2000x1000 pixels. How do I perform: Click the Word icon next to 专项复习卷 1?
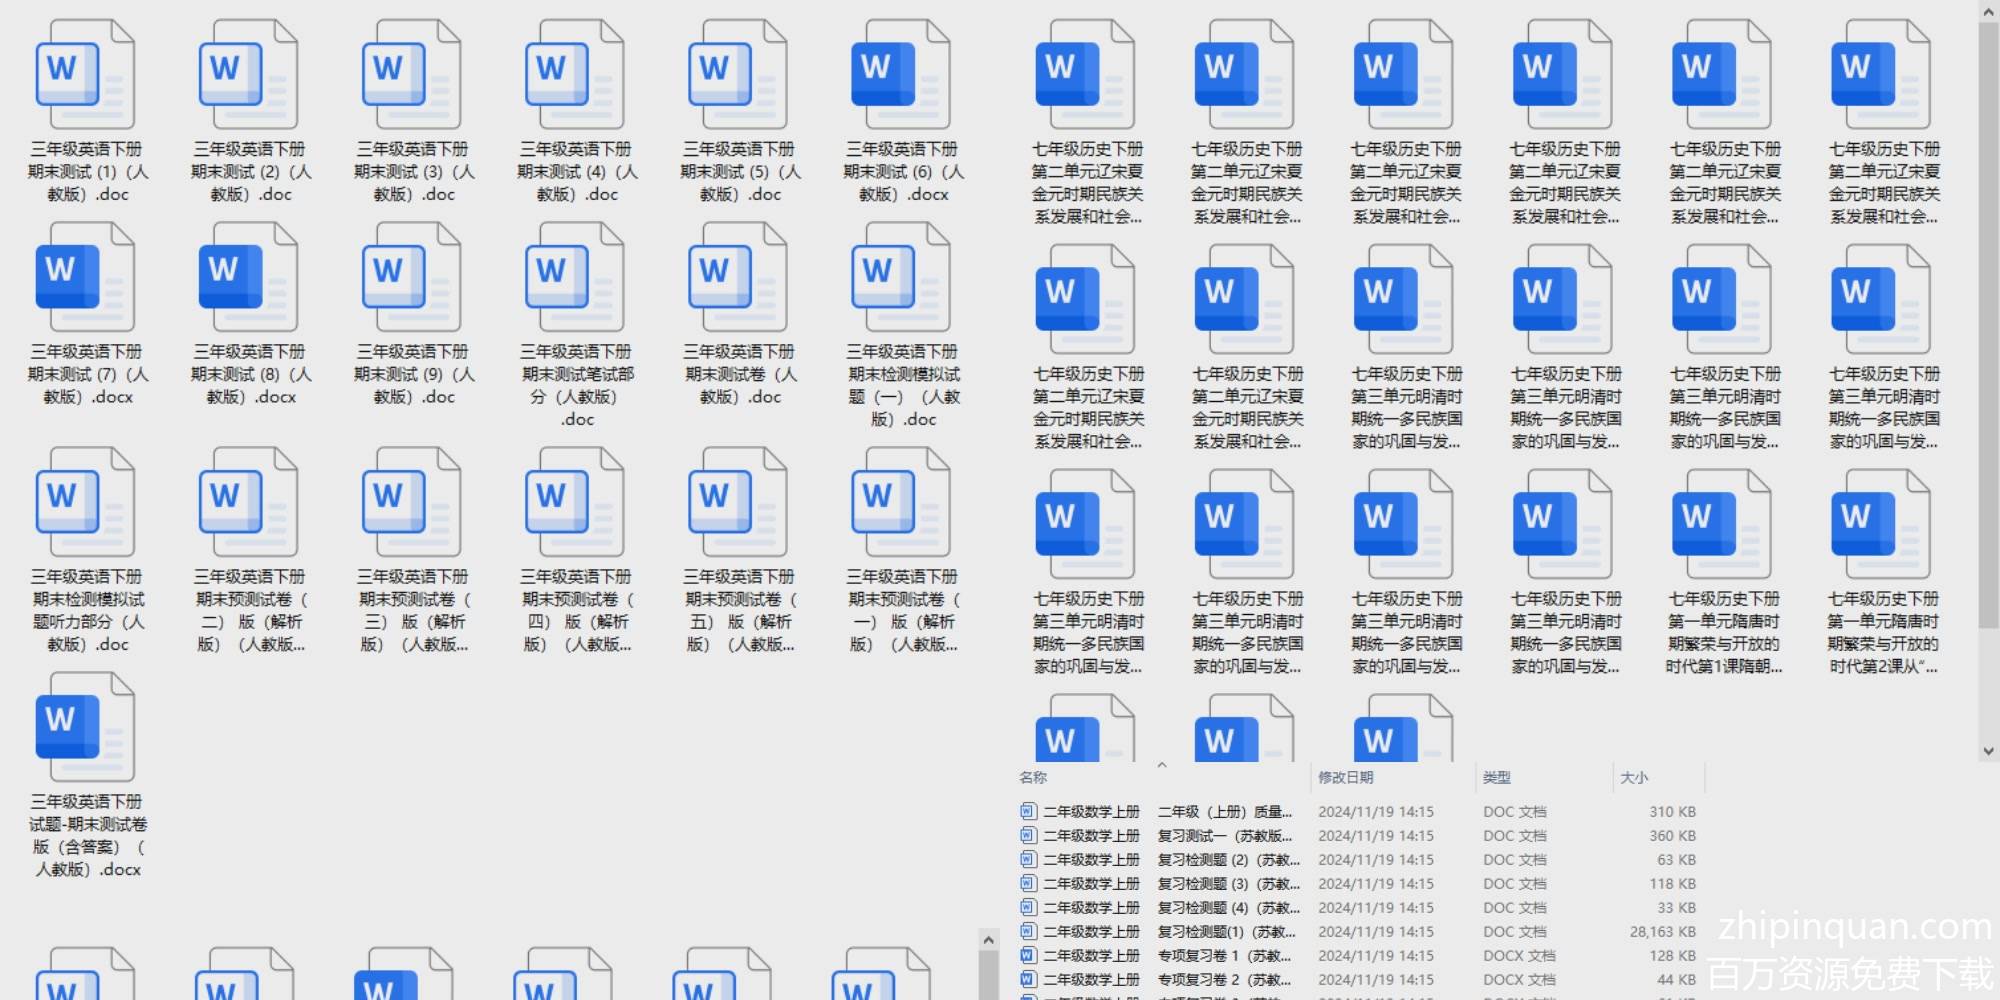1027,955
